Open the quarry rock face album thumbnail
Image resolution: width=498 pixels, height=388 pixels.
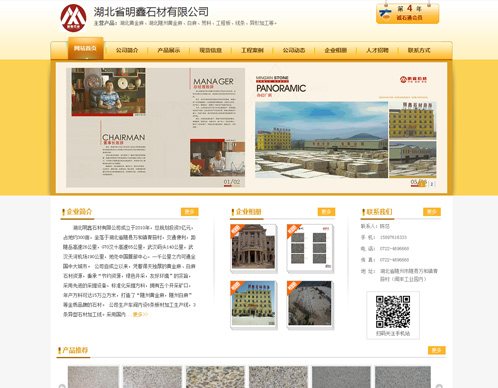click(310, 304)
